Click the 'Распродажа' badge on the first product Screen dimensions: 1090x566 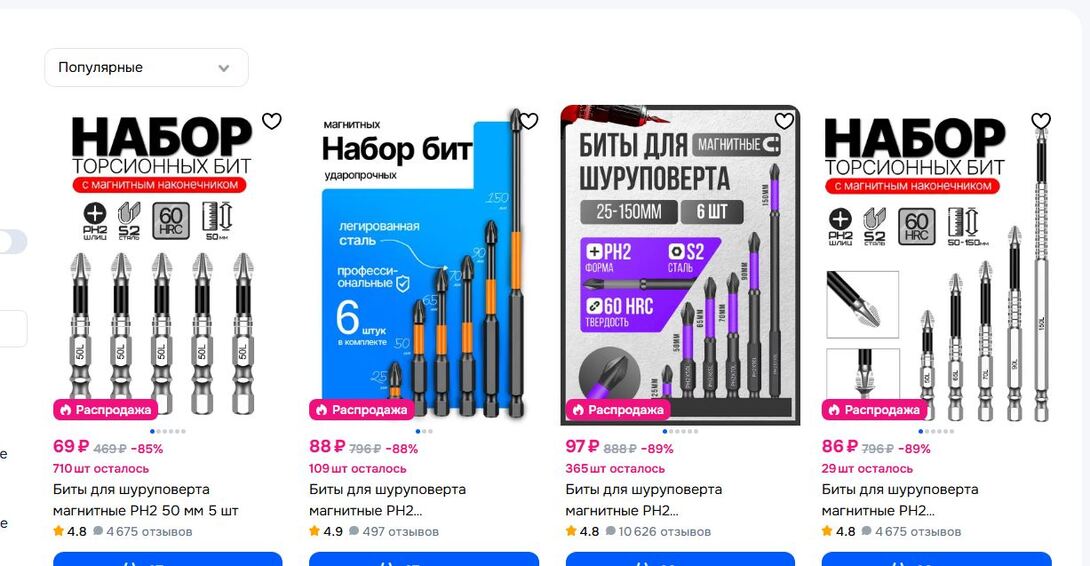click(106, 410)
